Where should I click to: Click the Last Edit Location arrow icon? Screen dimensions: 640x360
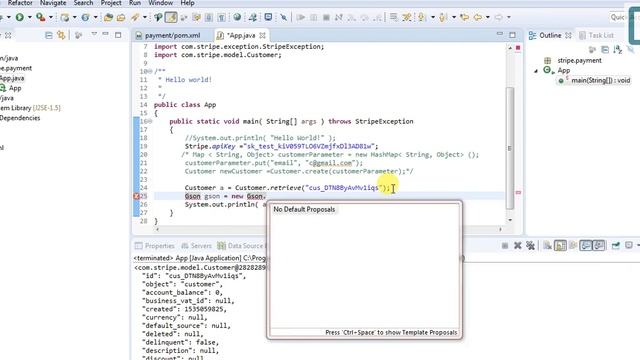click(464, 17)
